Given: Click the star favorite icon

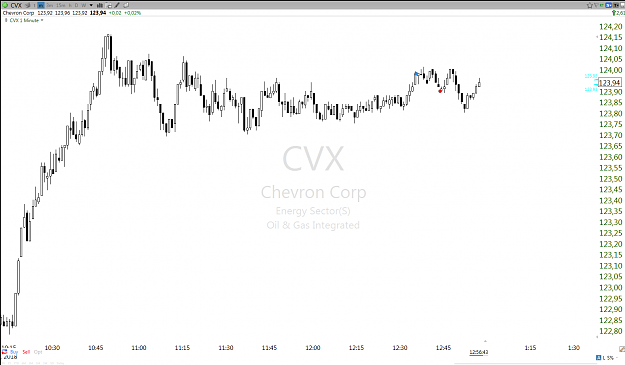Looking at the screenshot, I should (590, 5).
